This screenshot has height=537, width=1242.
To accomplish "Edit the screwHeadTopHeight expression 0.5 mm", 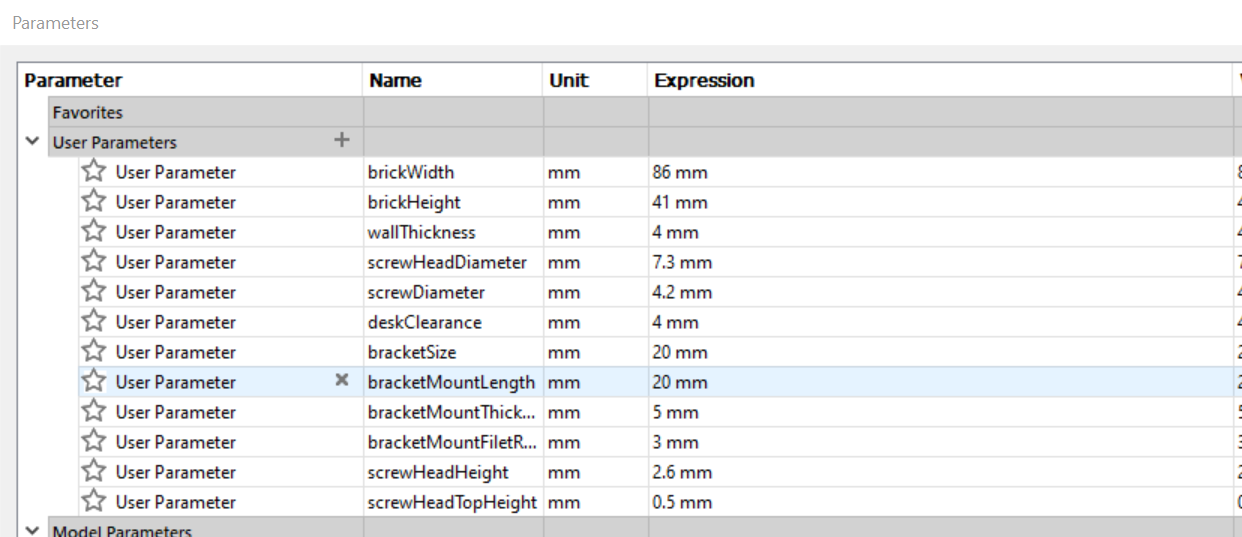I will (940, 502).
